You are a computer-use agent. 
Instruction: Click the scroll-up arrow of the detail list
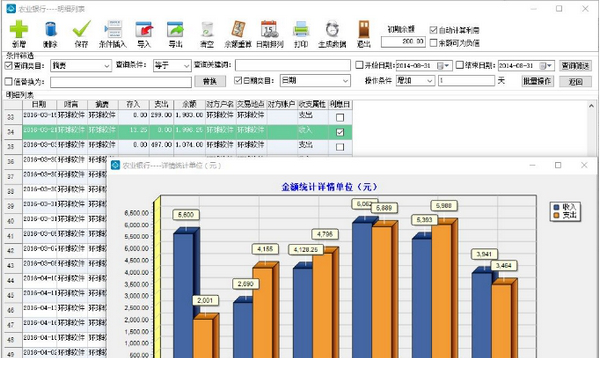(592, 106)
